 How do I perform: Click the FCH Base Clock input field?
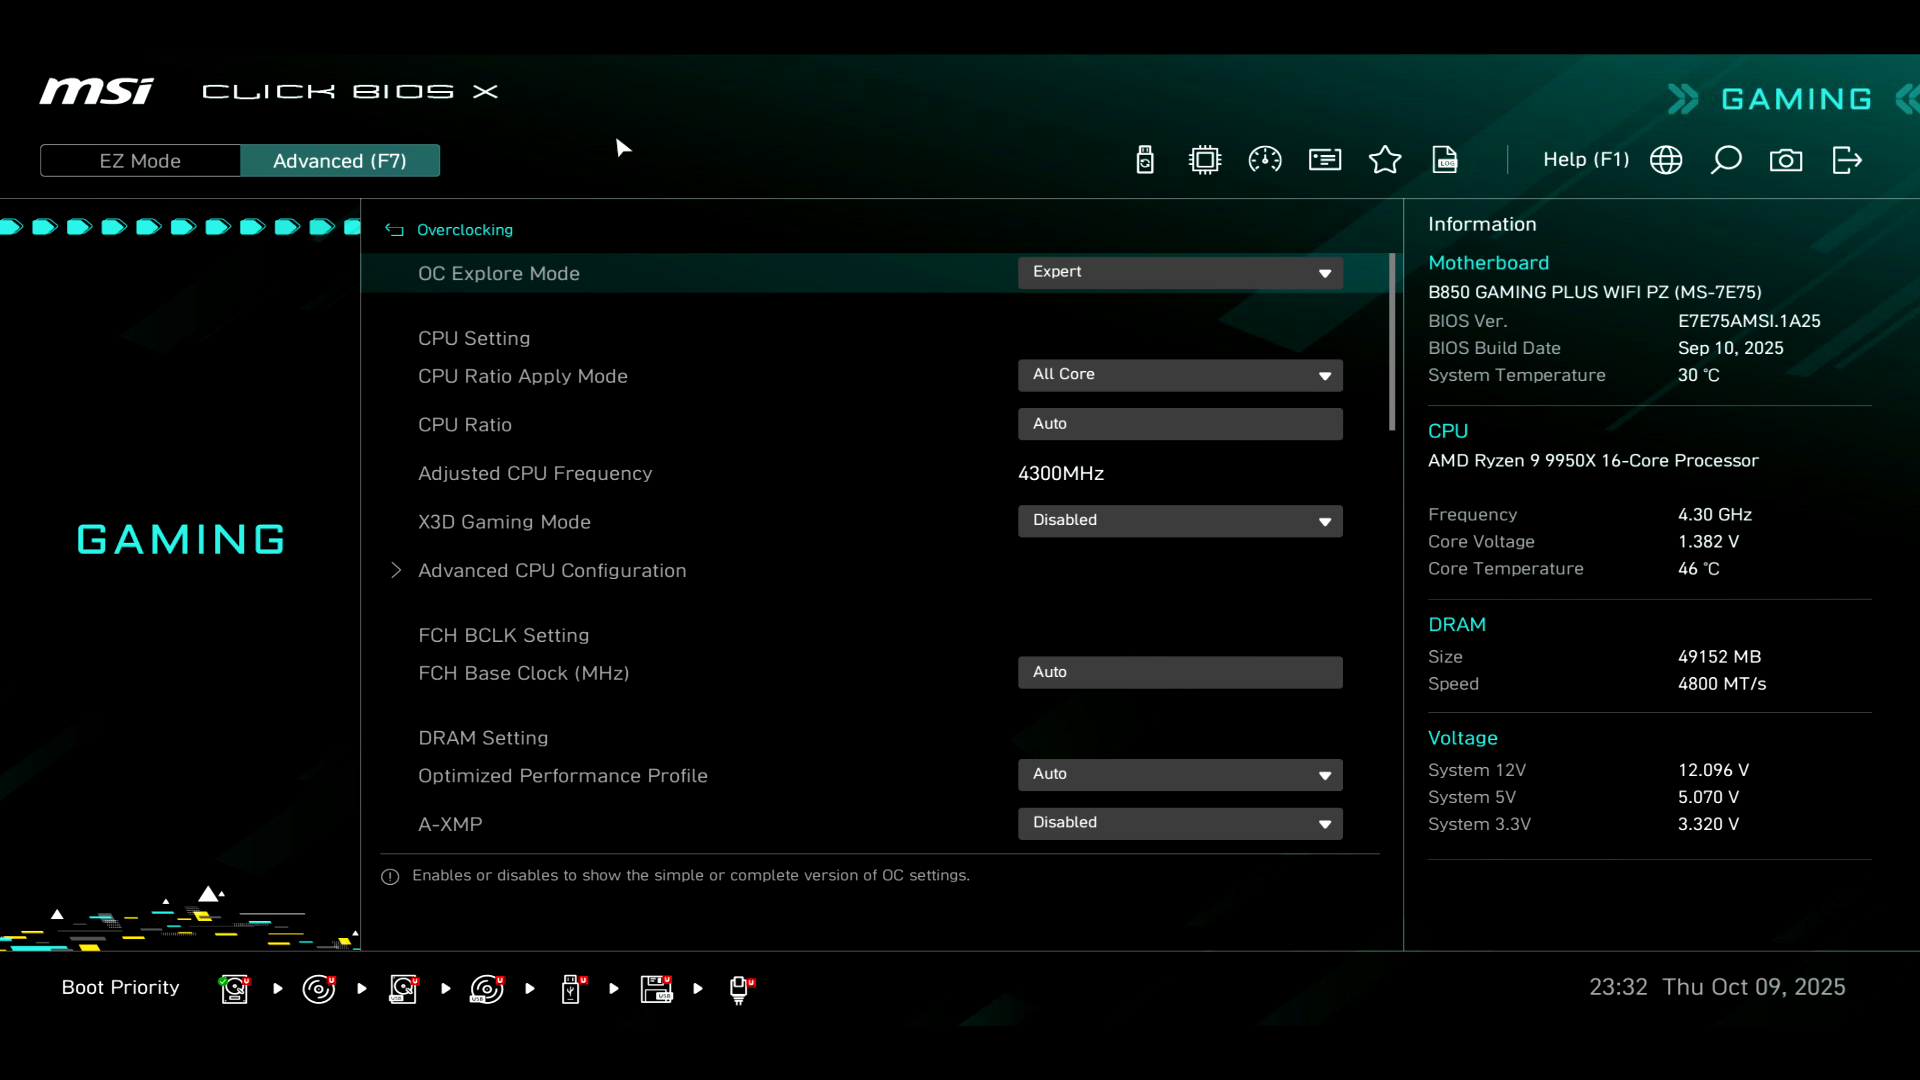(1180, 672)
